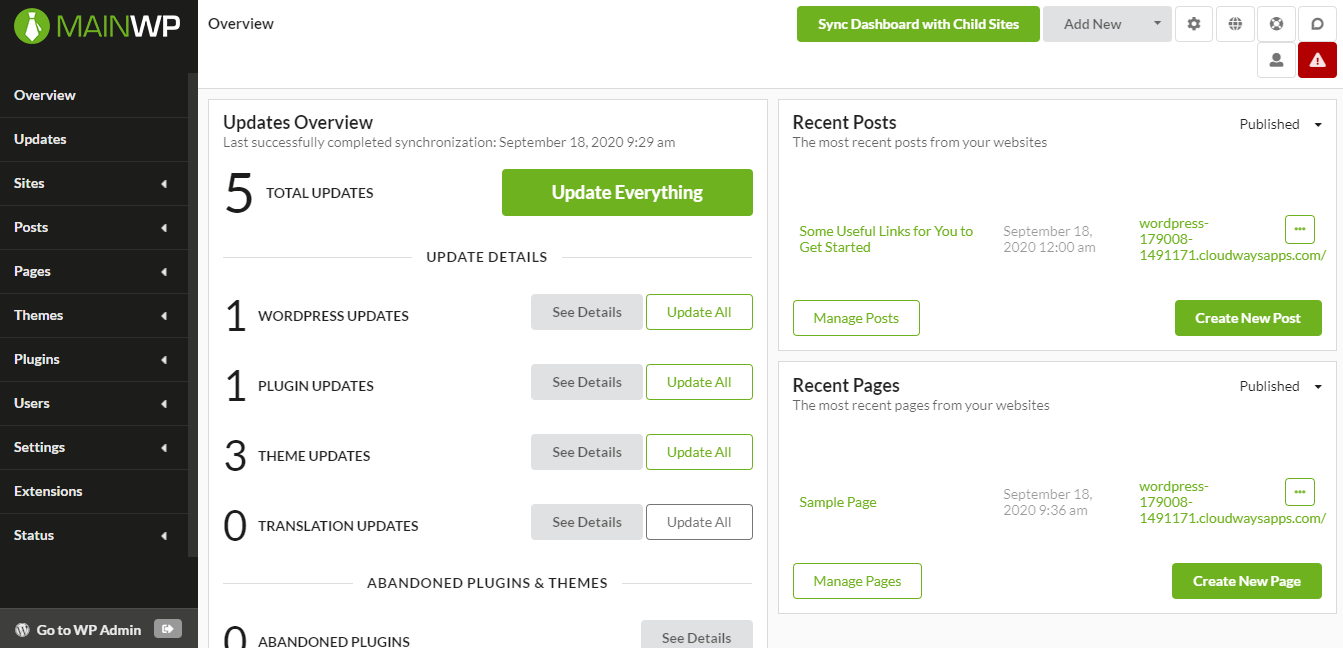Viewport: 1343px width, 648px height.
Task: Open the Recent Pages Published dropdown
Action: point(1281,386)
